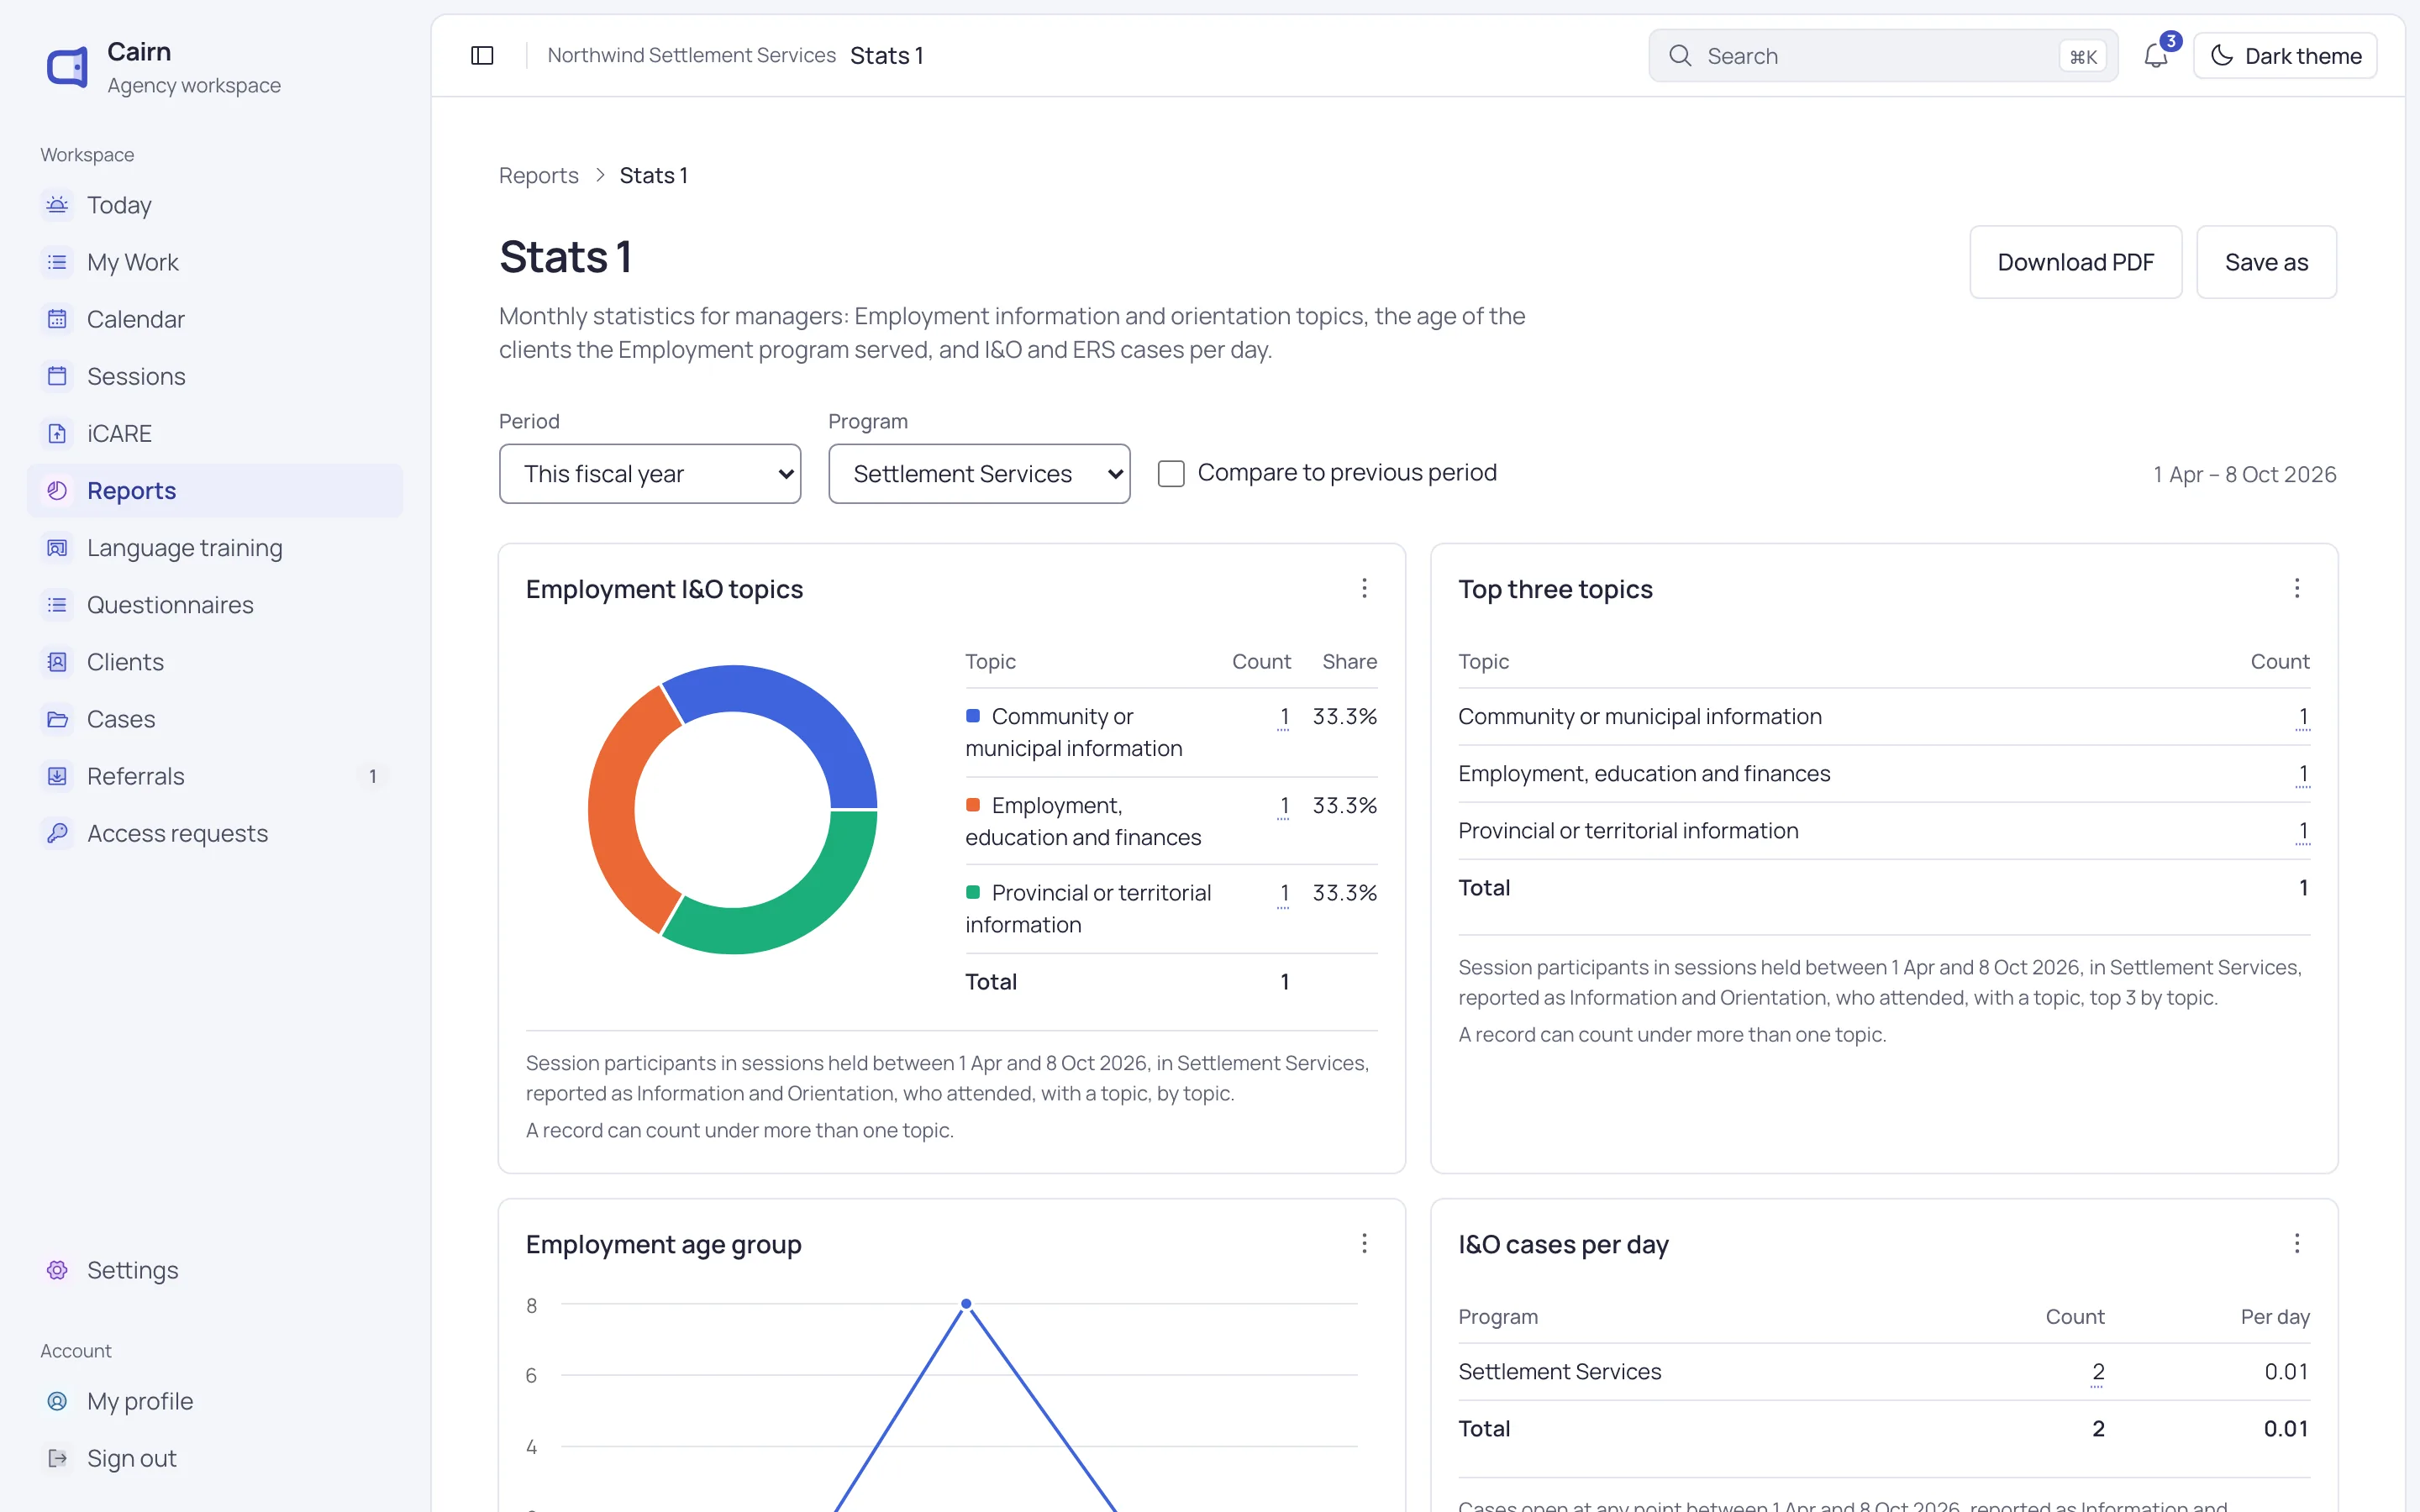Click the Access requests key icon
The image size is (2420, 1512).
(x=57, y=833)
